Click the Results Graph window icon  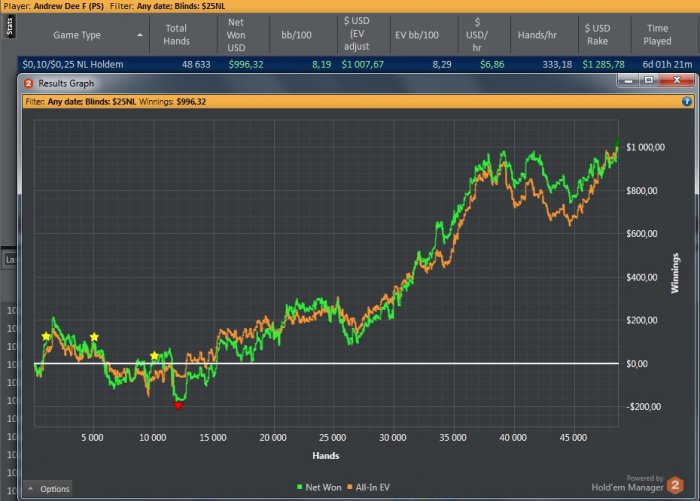pos(28,83)
